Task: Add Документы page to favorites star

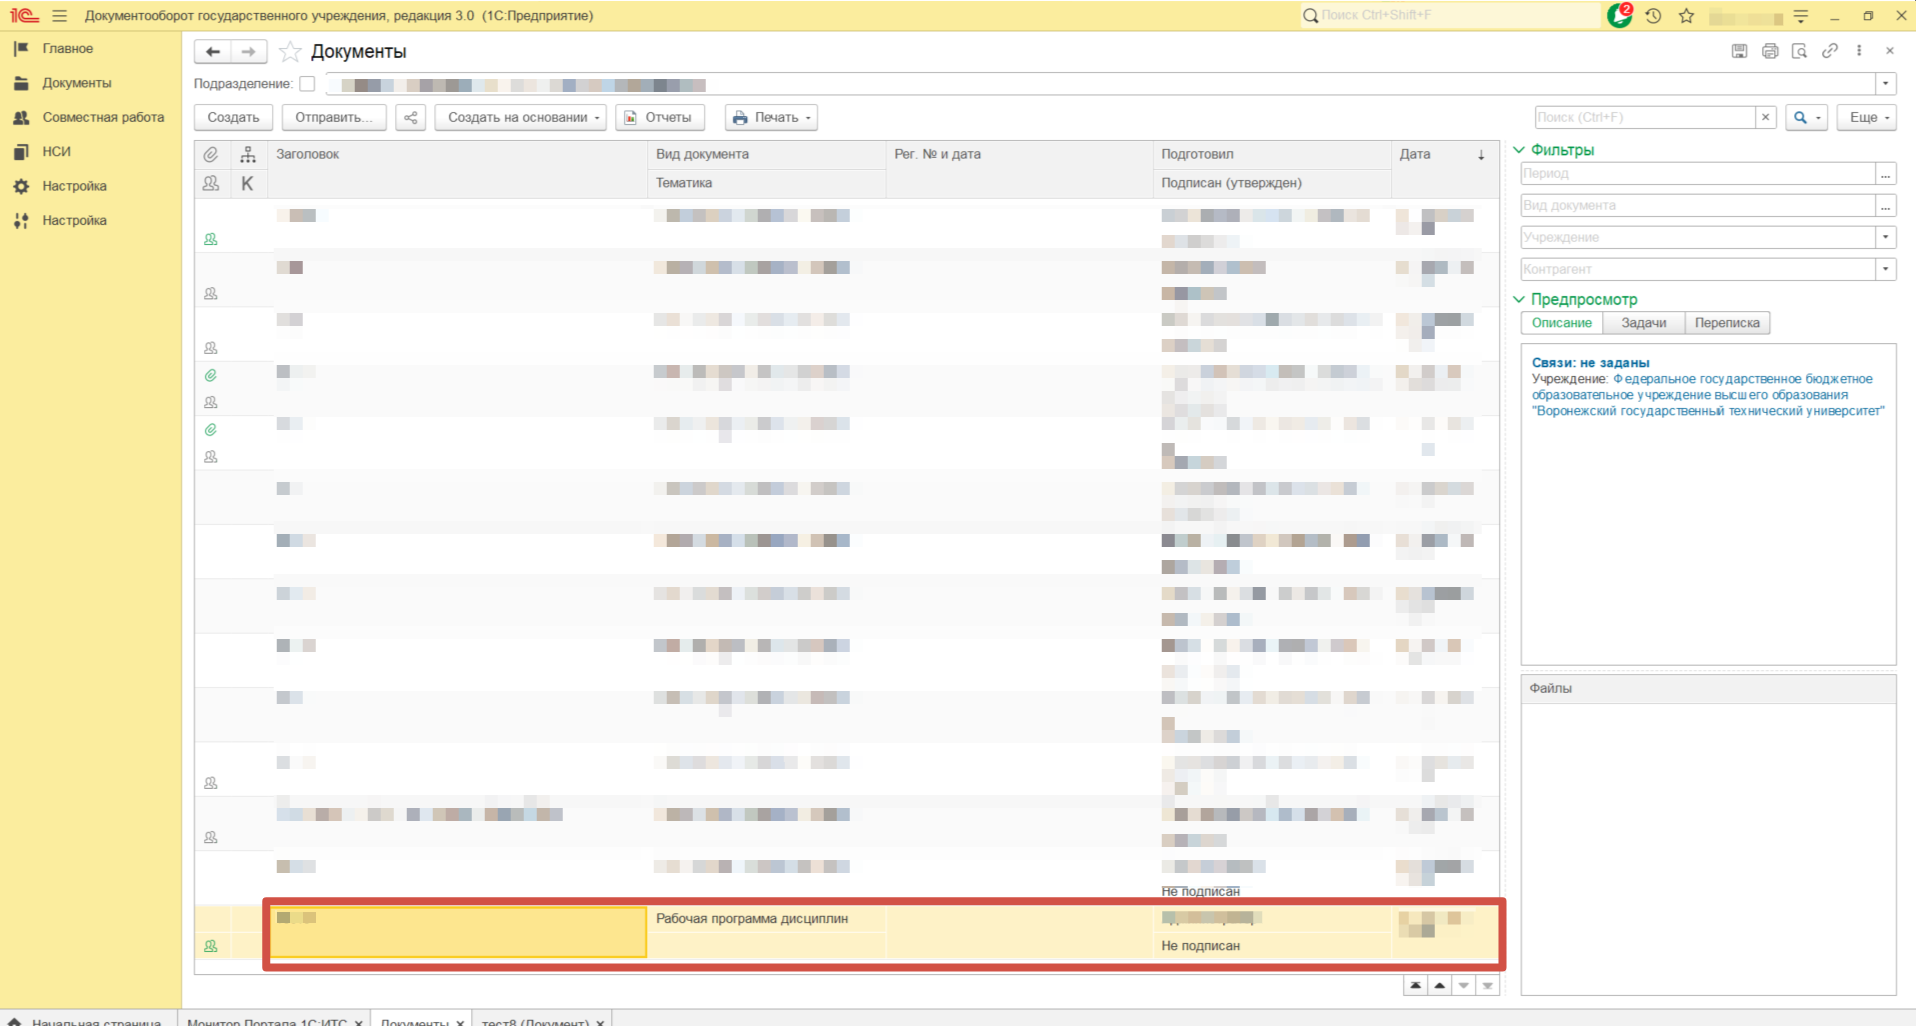Action: pyautogui.click(x=290, y=52)
